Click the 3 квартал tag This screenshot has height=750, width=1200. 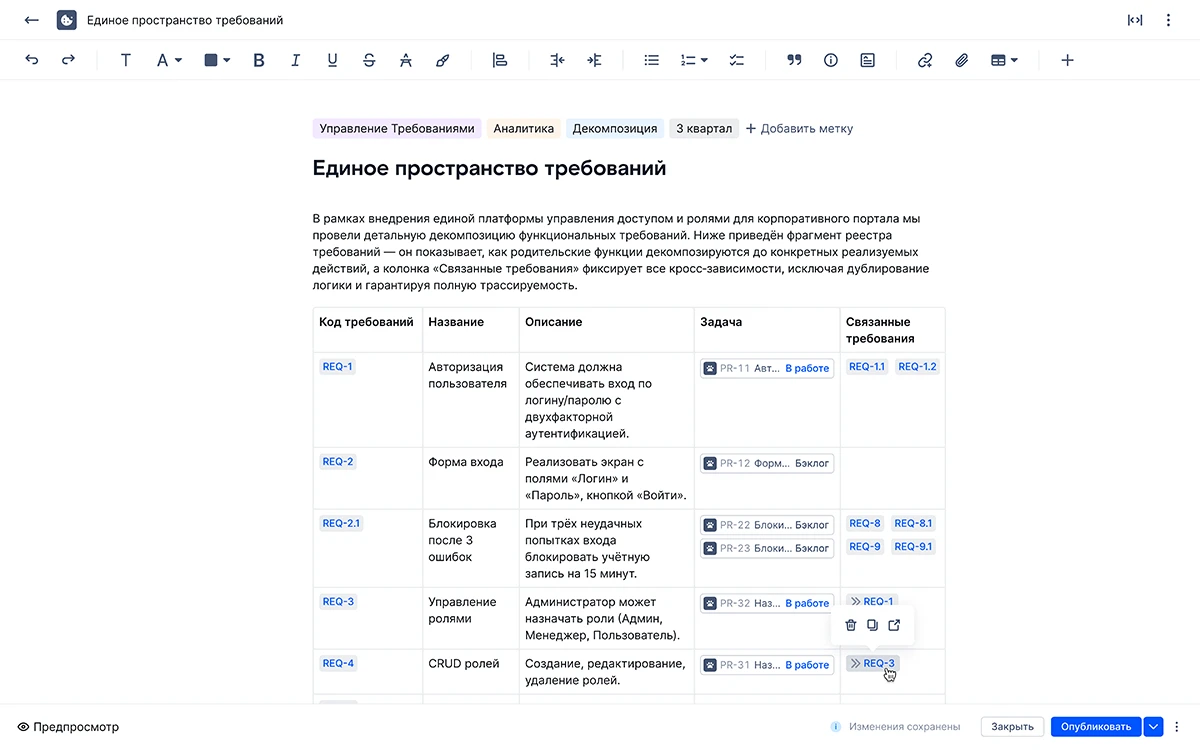tap(704, 128)
